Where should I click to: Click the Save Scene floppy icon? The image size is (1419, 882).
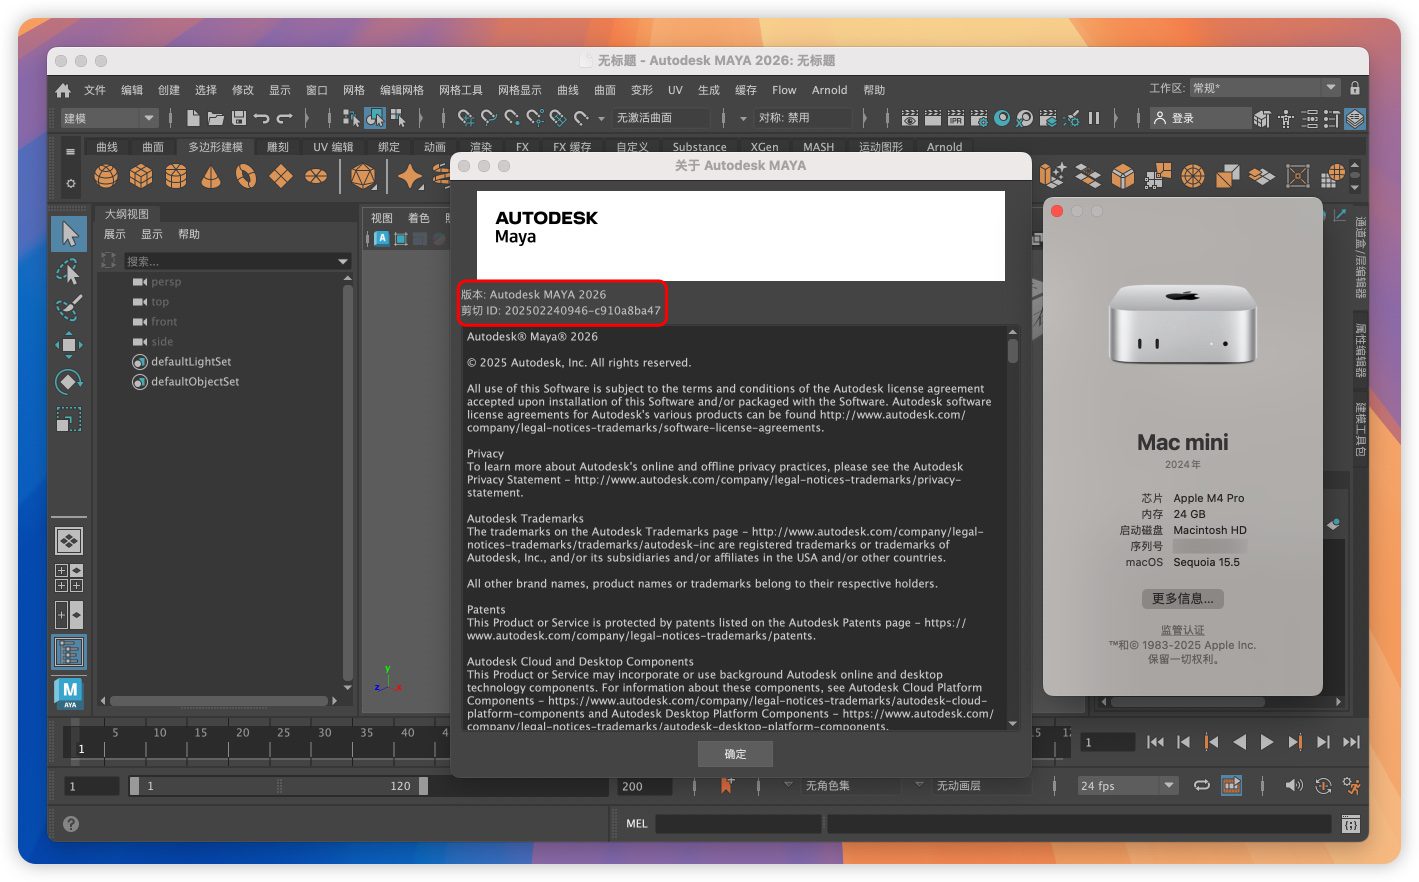point(238,118)
